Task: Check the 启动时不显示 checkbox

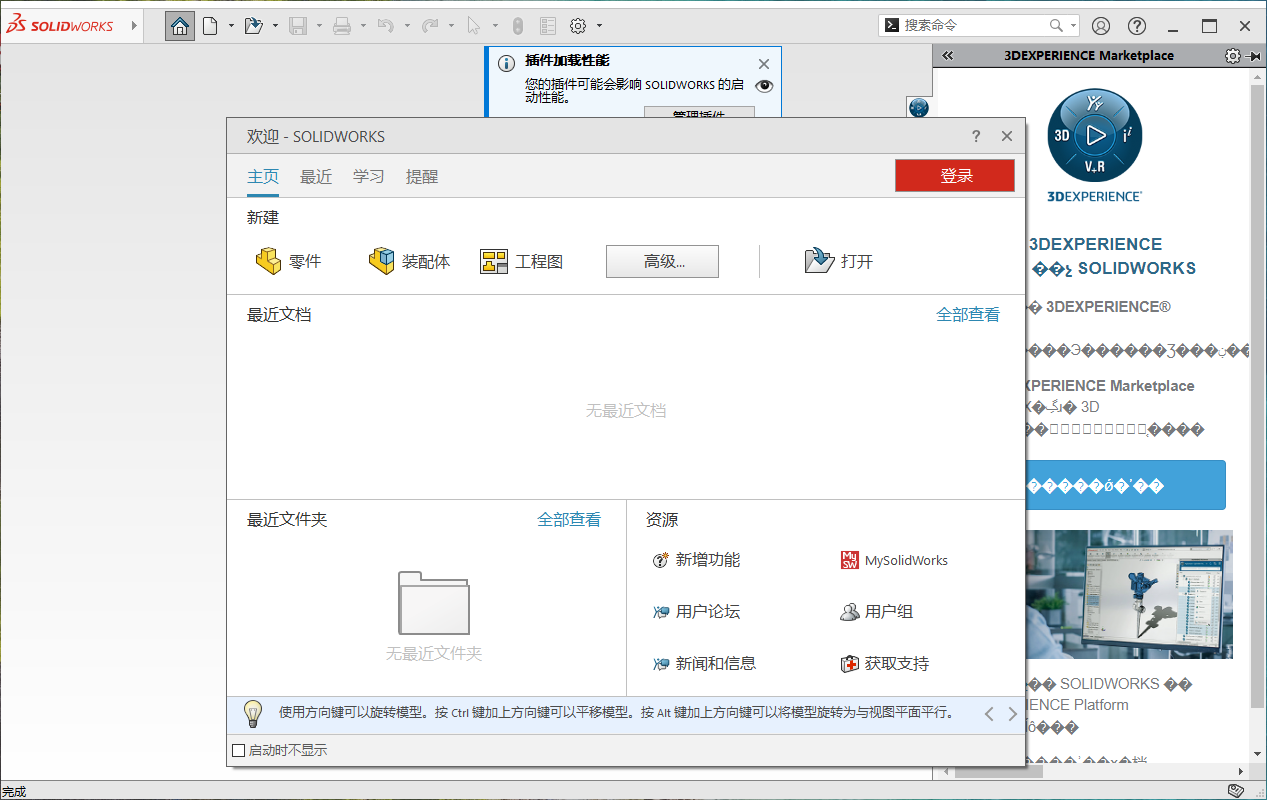Action: point(238,749)
